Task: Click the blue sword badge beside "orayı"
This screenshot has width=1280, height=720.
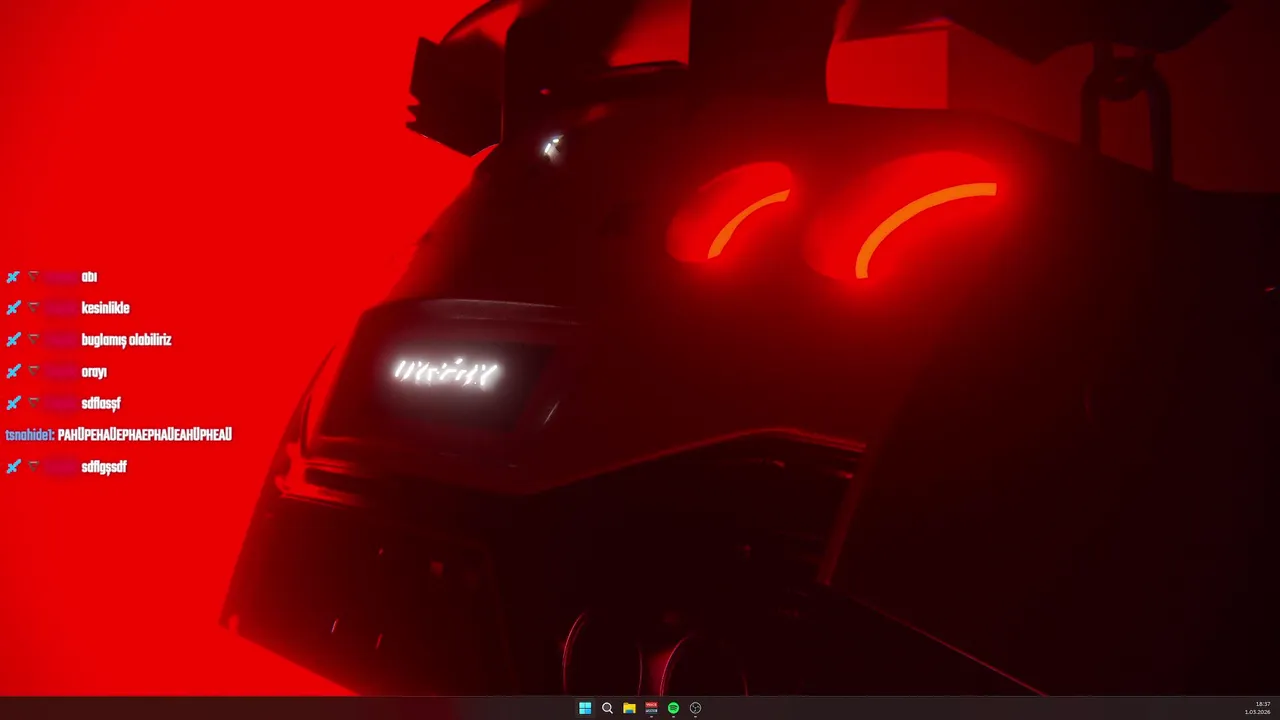Action: 13,372
